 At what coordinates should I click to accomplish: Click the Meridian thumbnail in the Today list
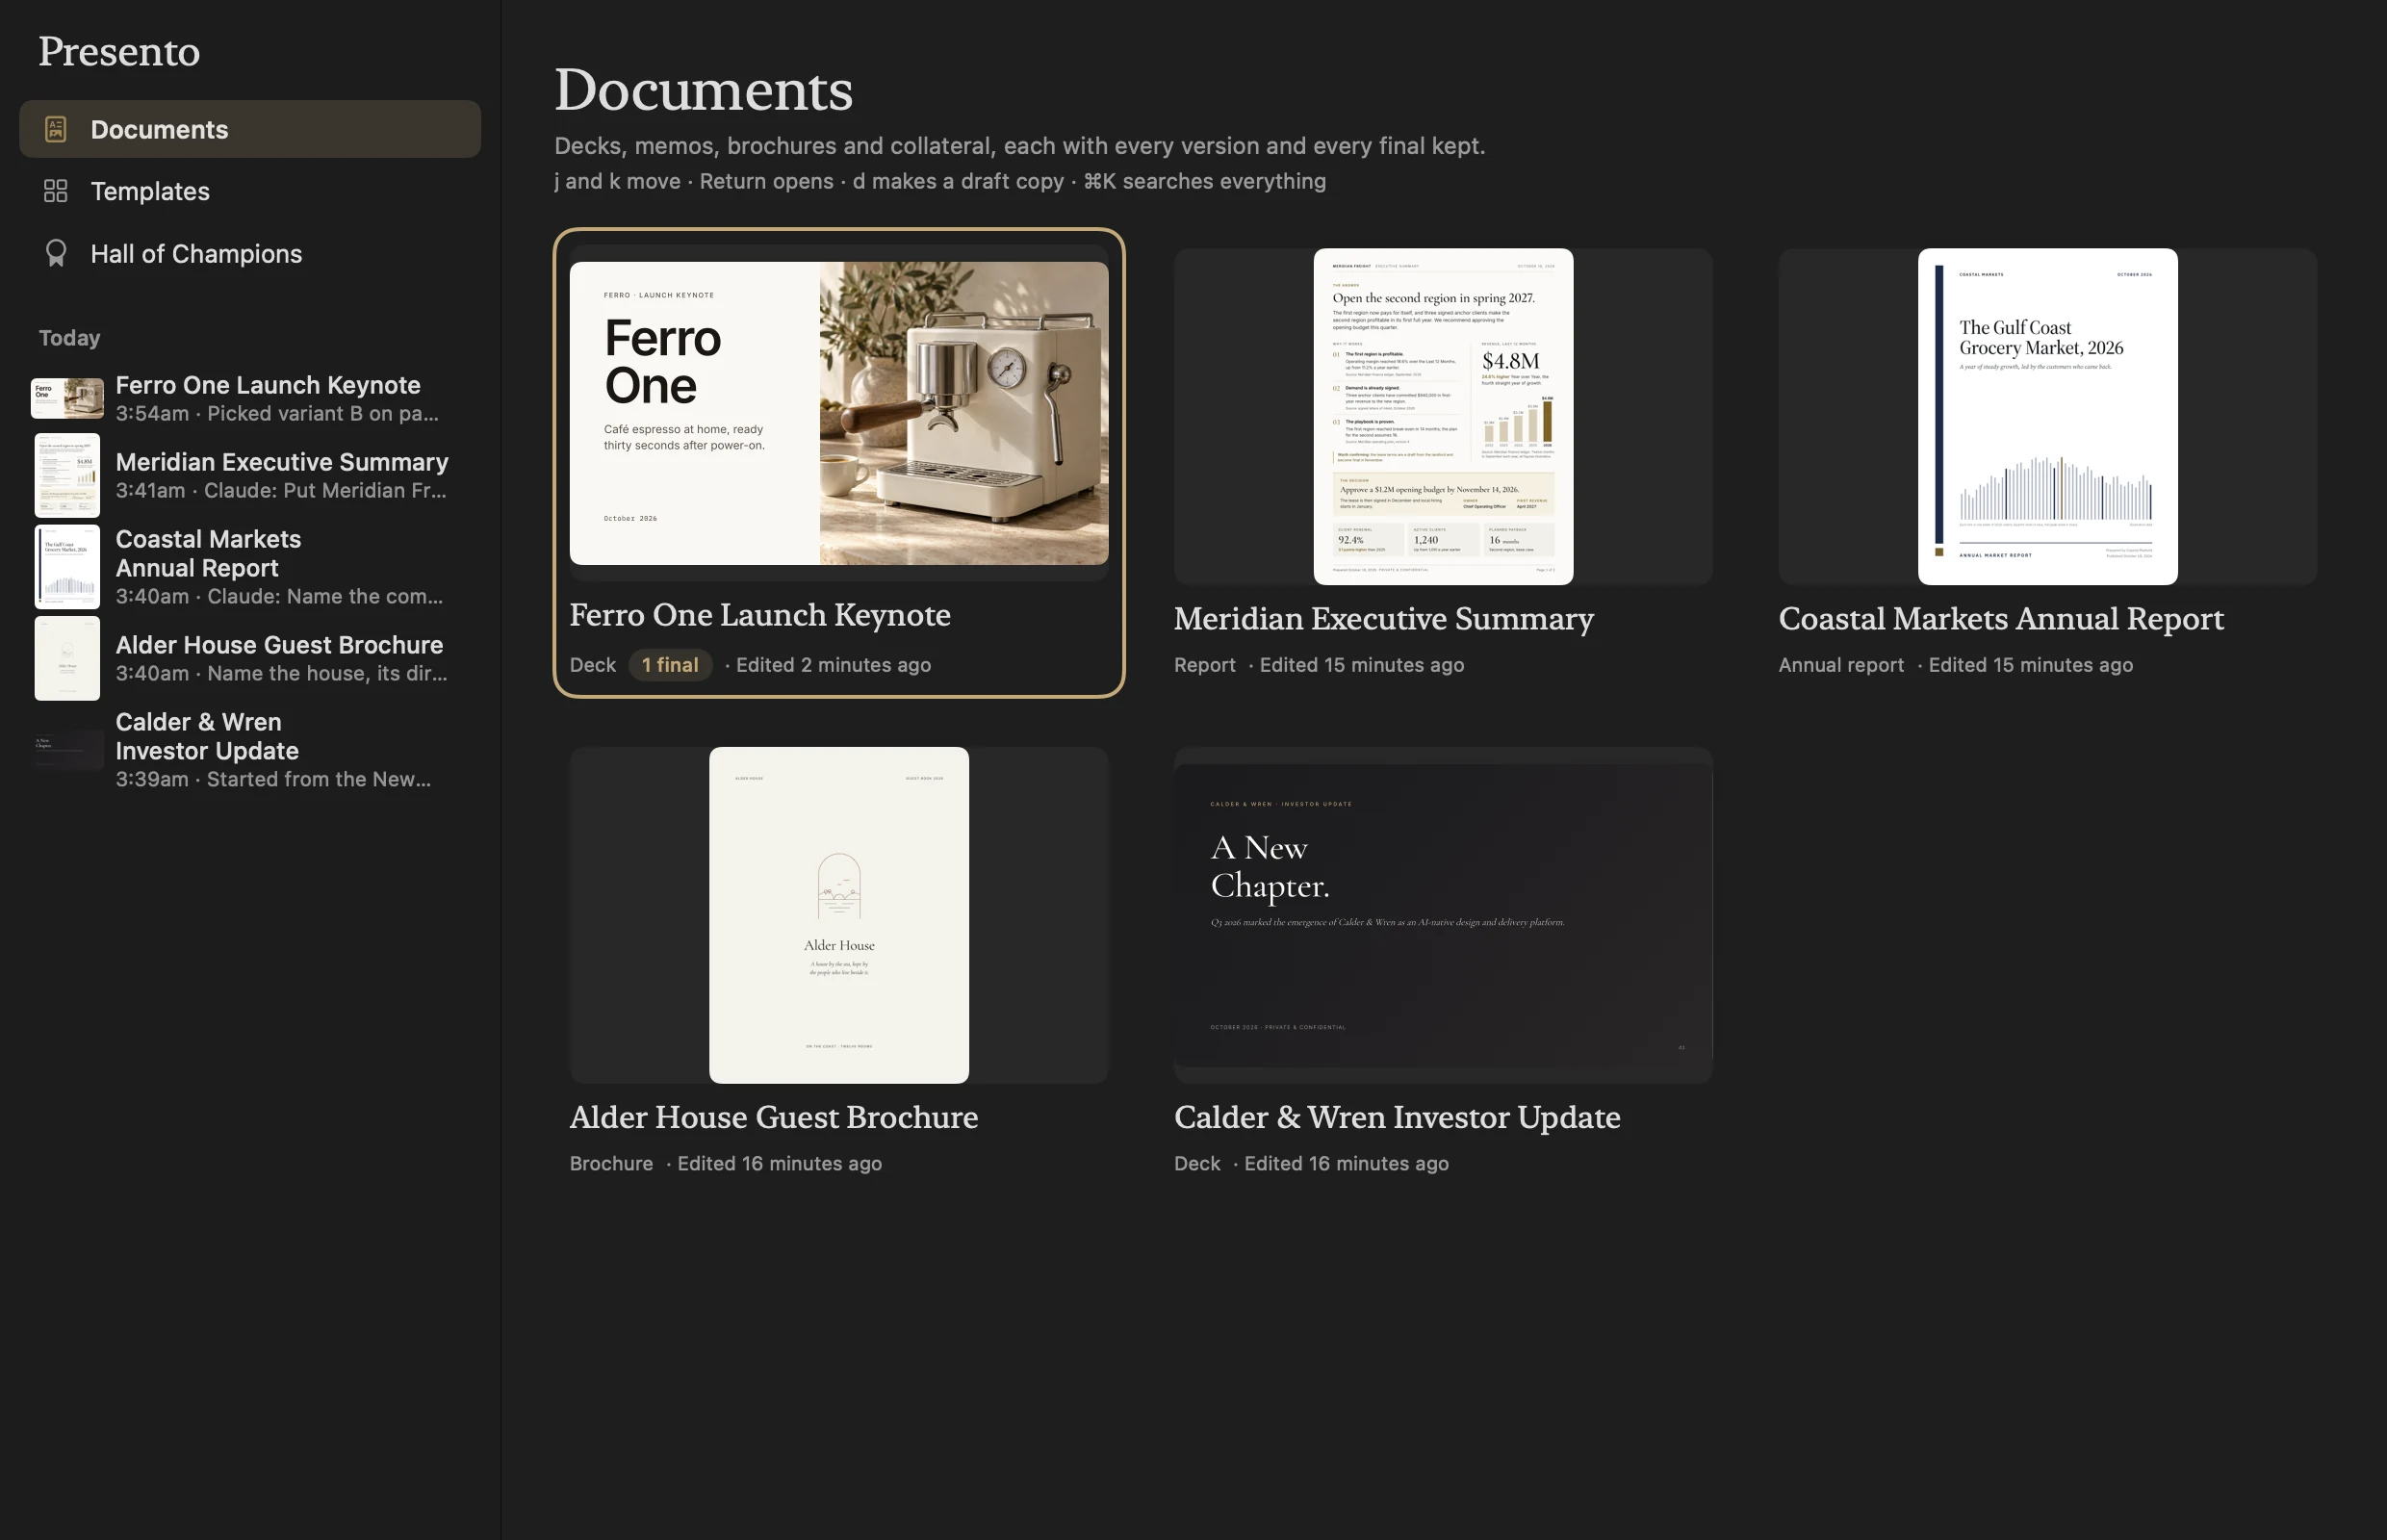point(67,475)
